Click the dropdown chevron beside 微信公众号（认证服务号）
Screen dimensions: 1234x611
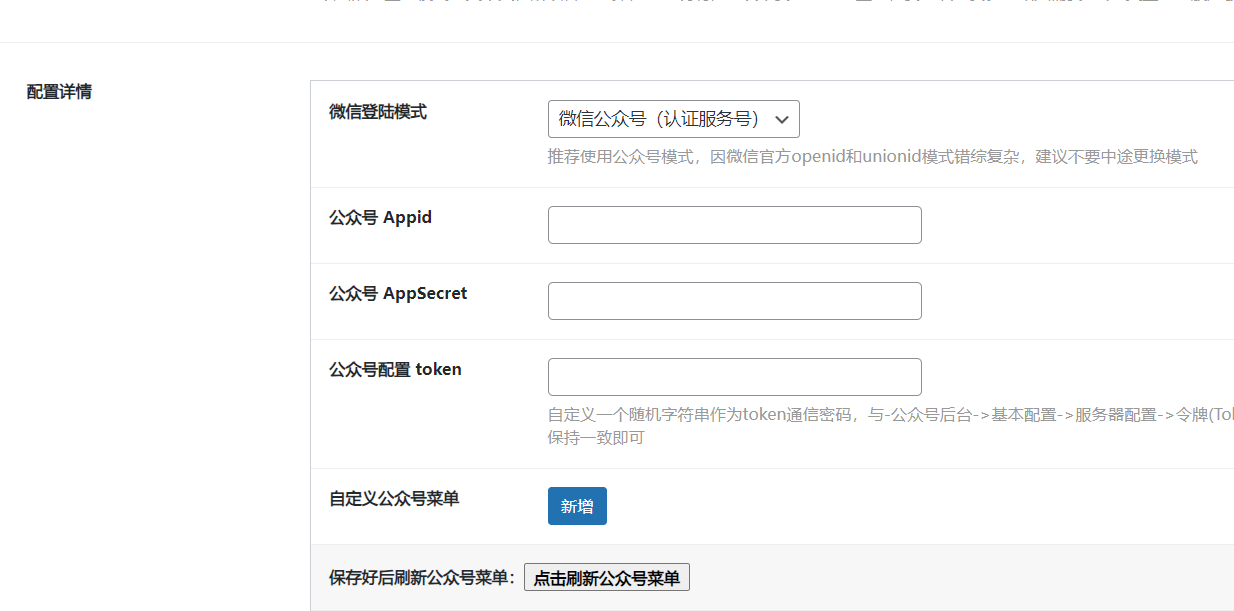(783, 118)
